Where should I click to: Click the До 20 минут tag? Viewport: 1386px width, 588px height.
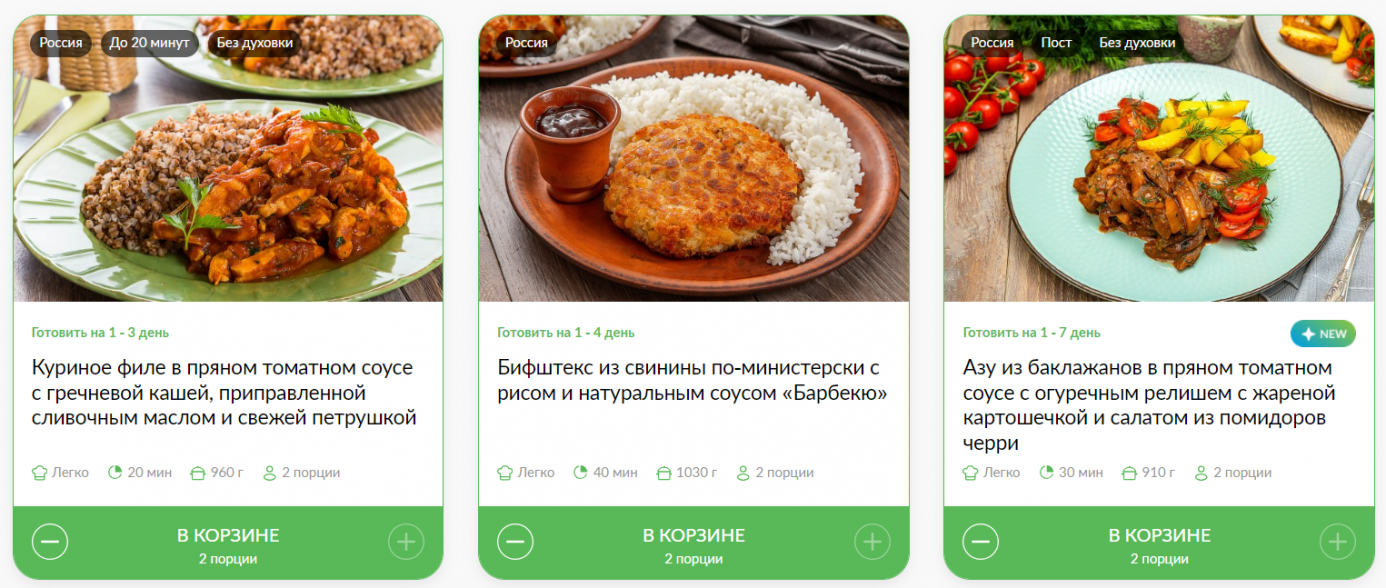149,43
